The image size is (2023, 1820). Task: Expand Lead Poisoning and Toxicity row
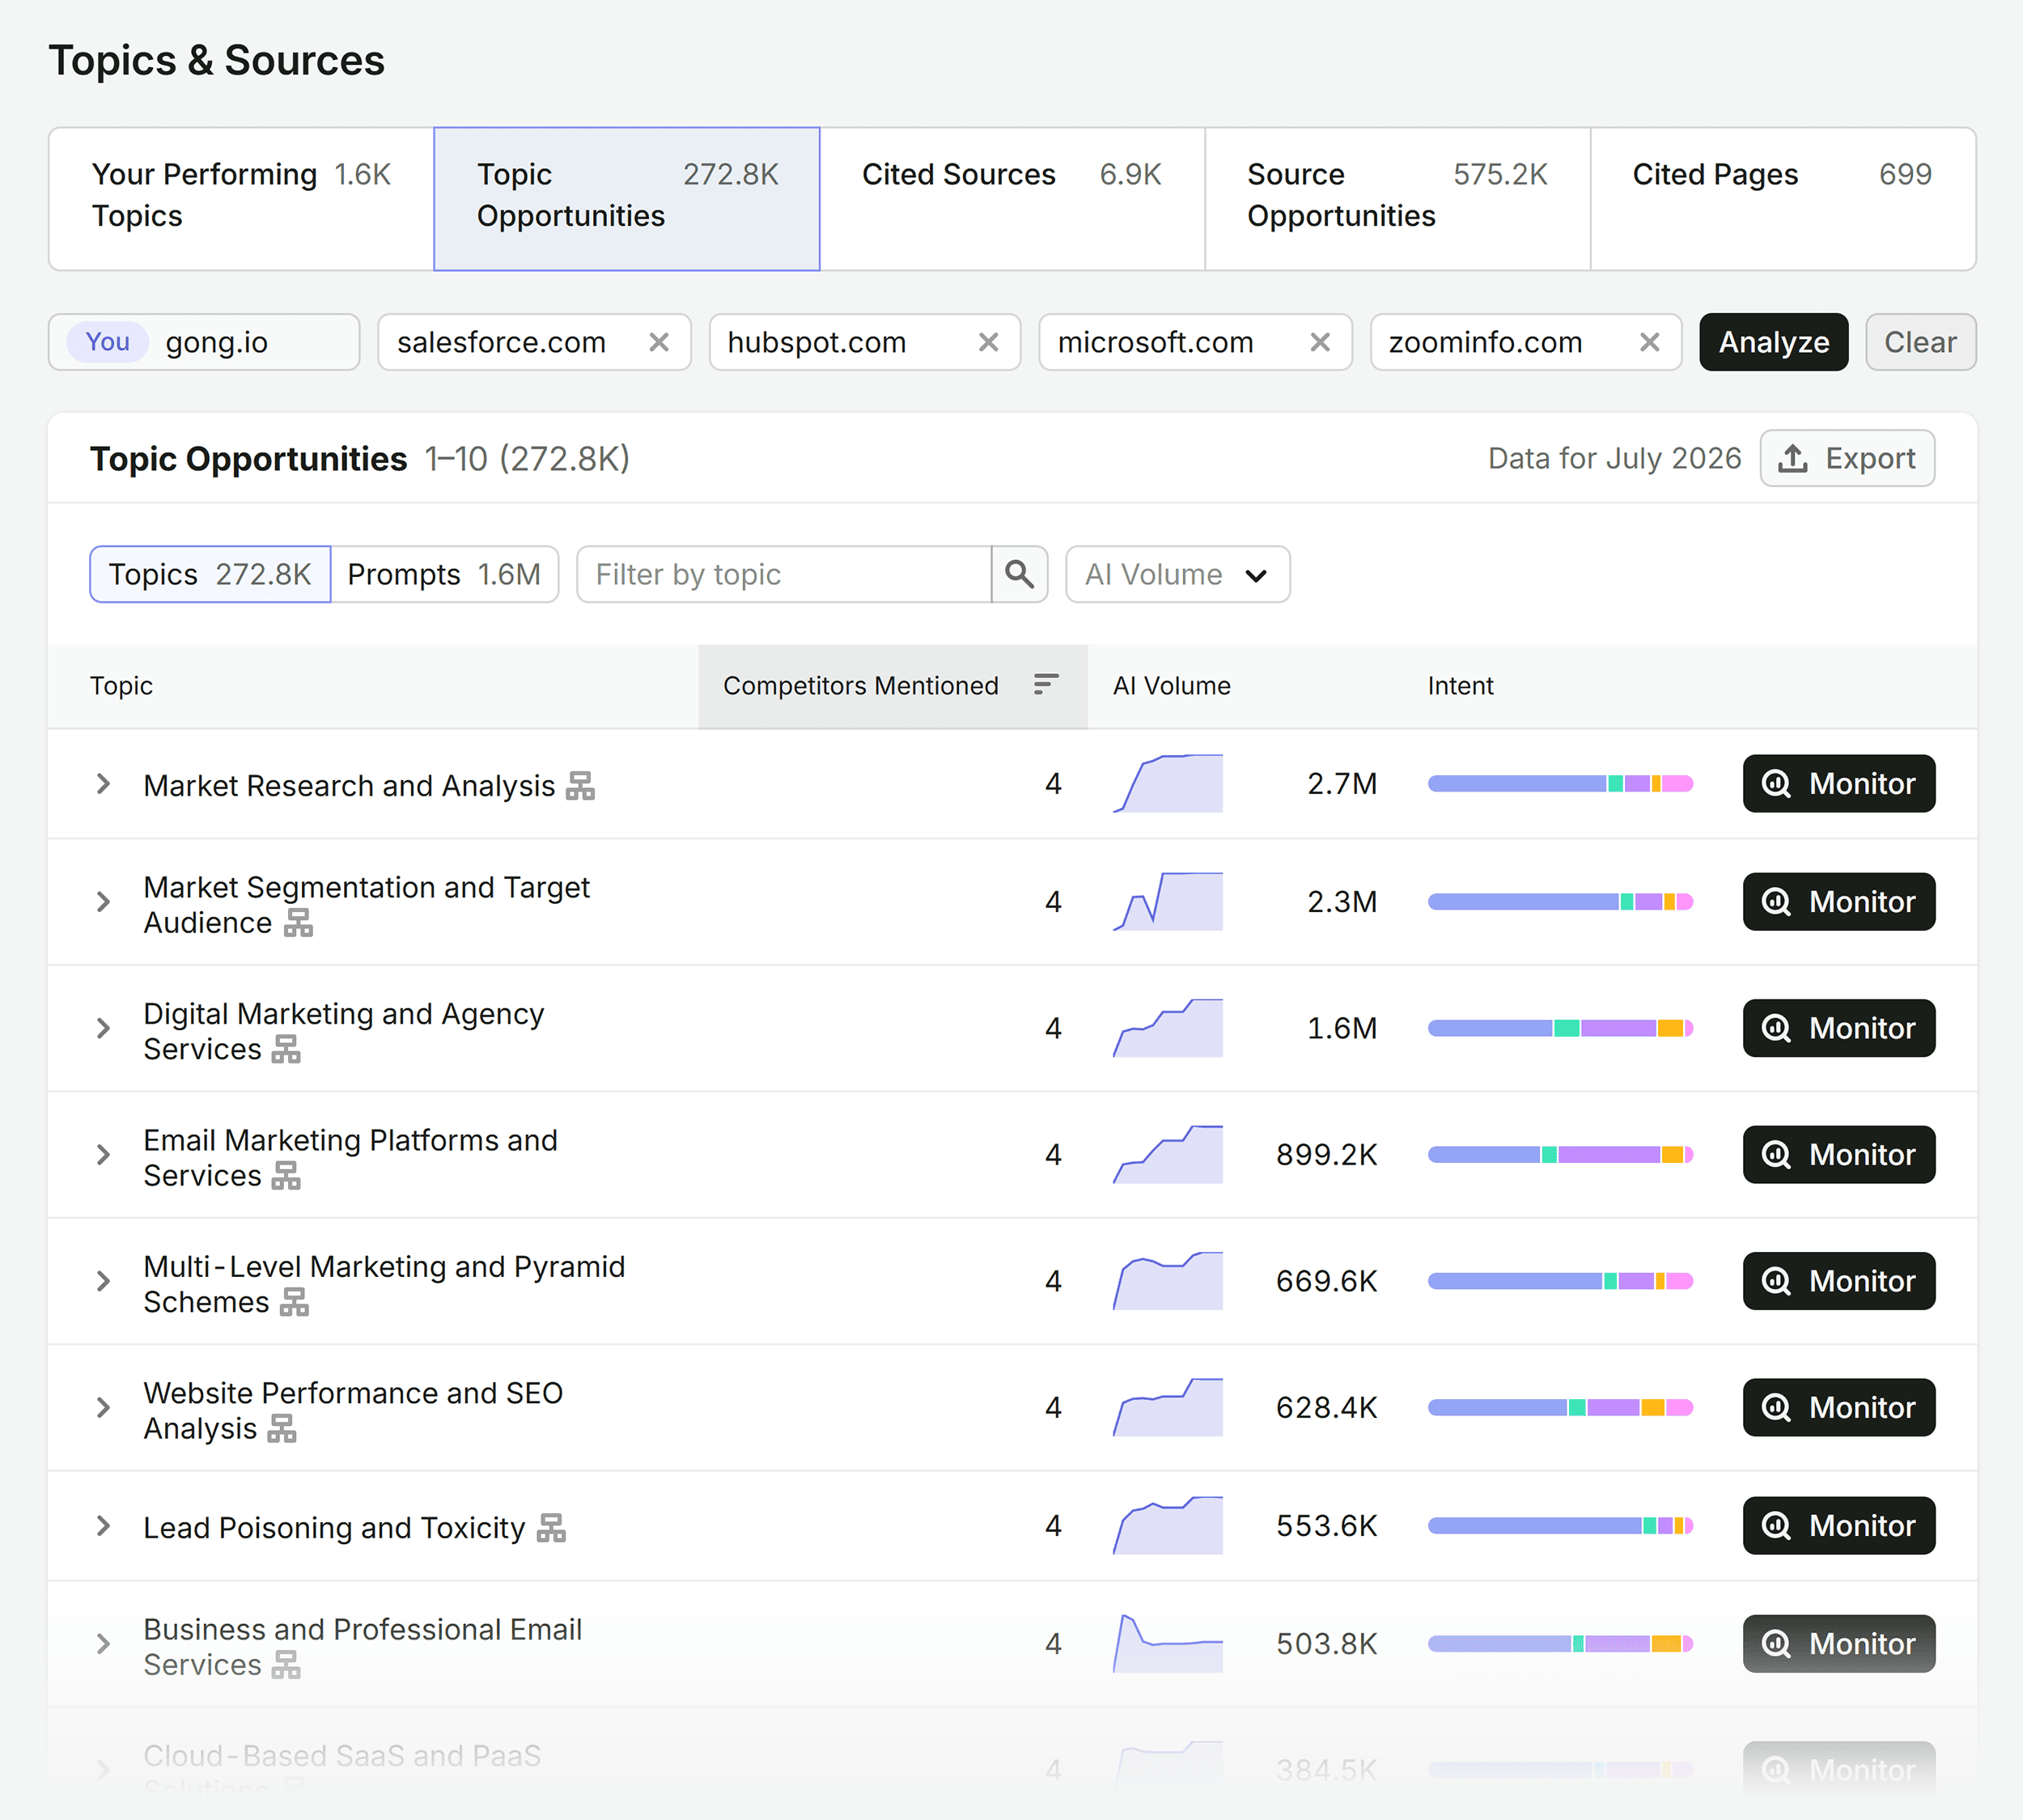[x=103, y=1526]
